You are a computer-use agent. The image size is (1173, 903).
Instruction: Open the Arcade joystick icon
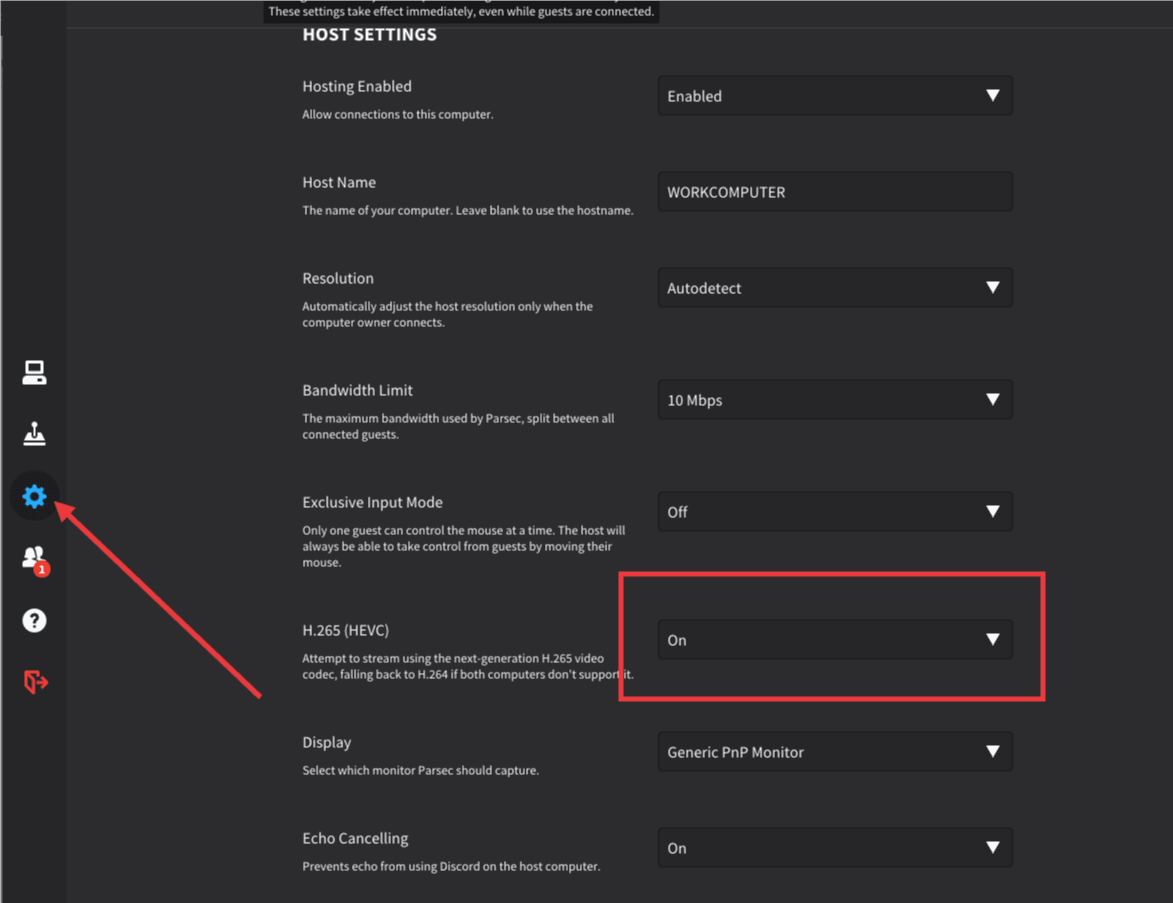[34, 434]
